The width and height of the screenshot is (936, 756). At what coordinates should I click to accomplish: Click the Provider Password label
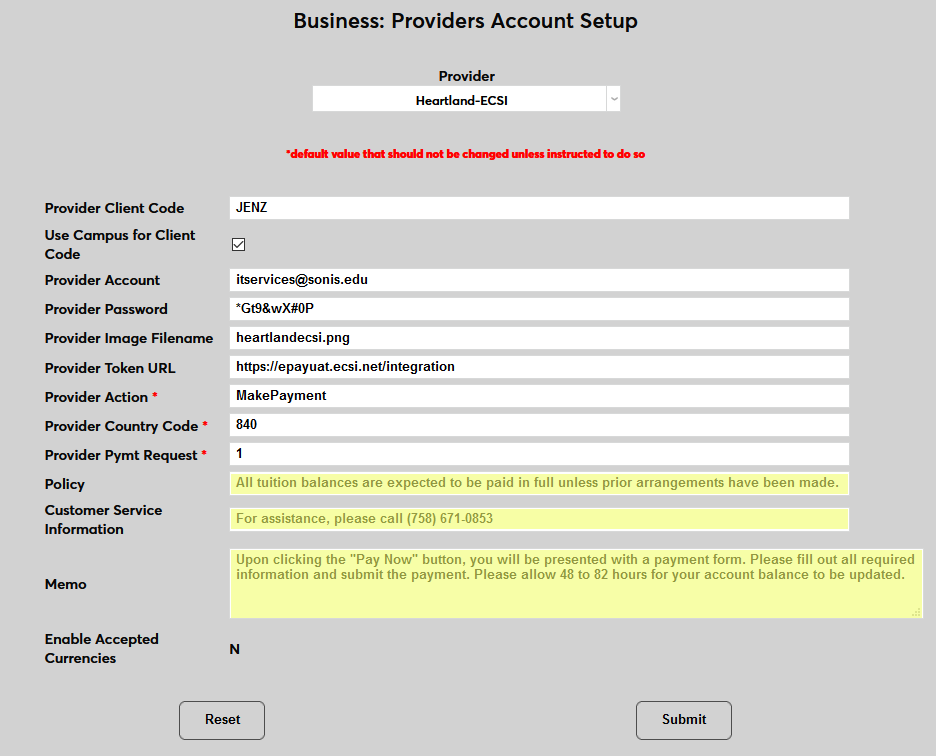pos(106,309)
